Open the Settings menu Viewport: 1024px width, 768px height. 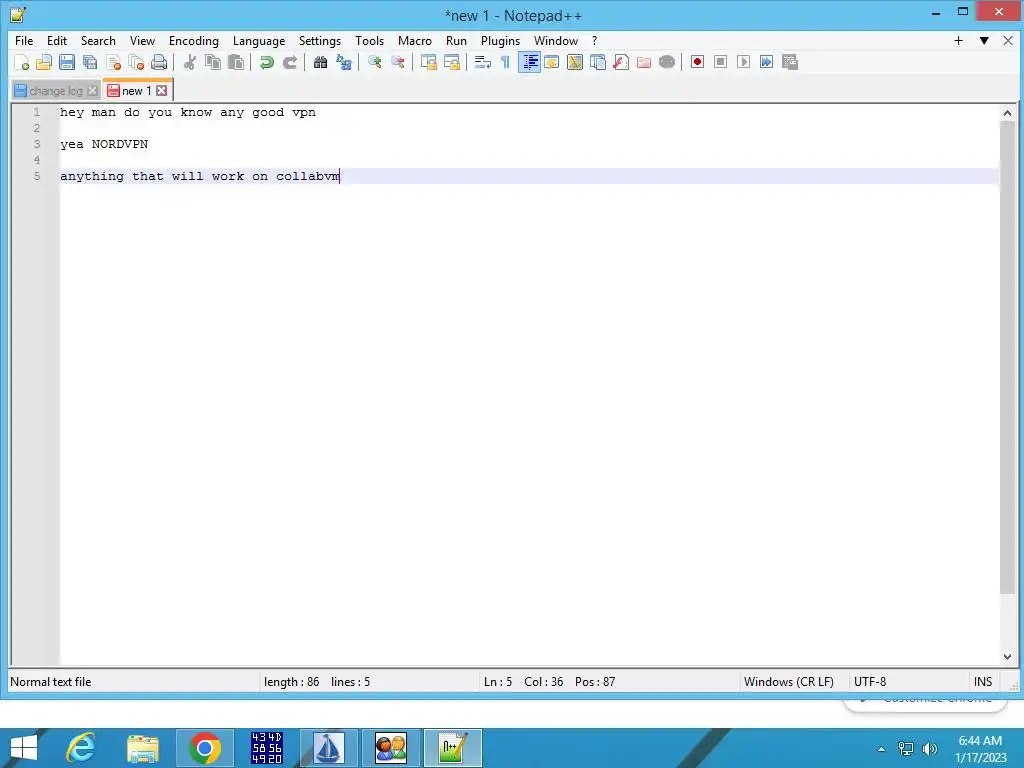pos(320,40)
